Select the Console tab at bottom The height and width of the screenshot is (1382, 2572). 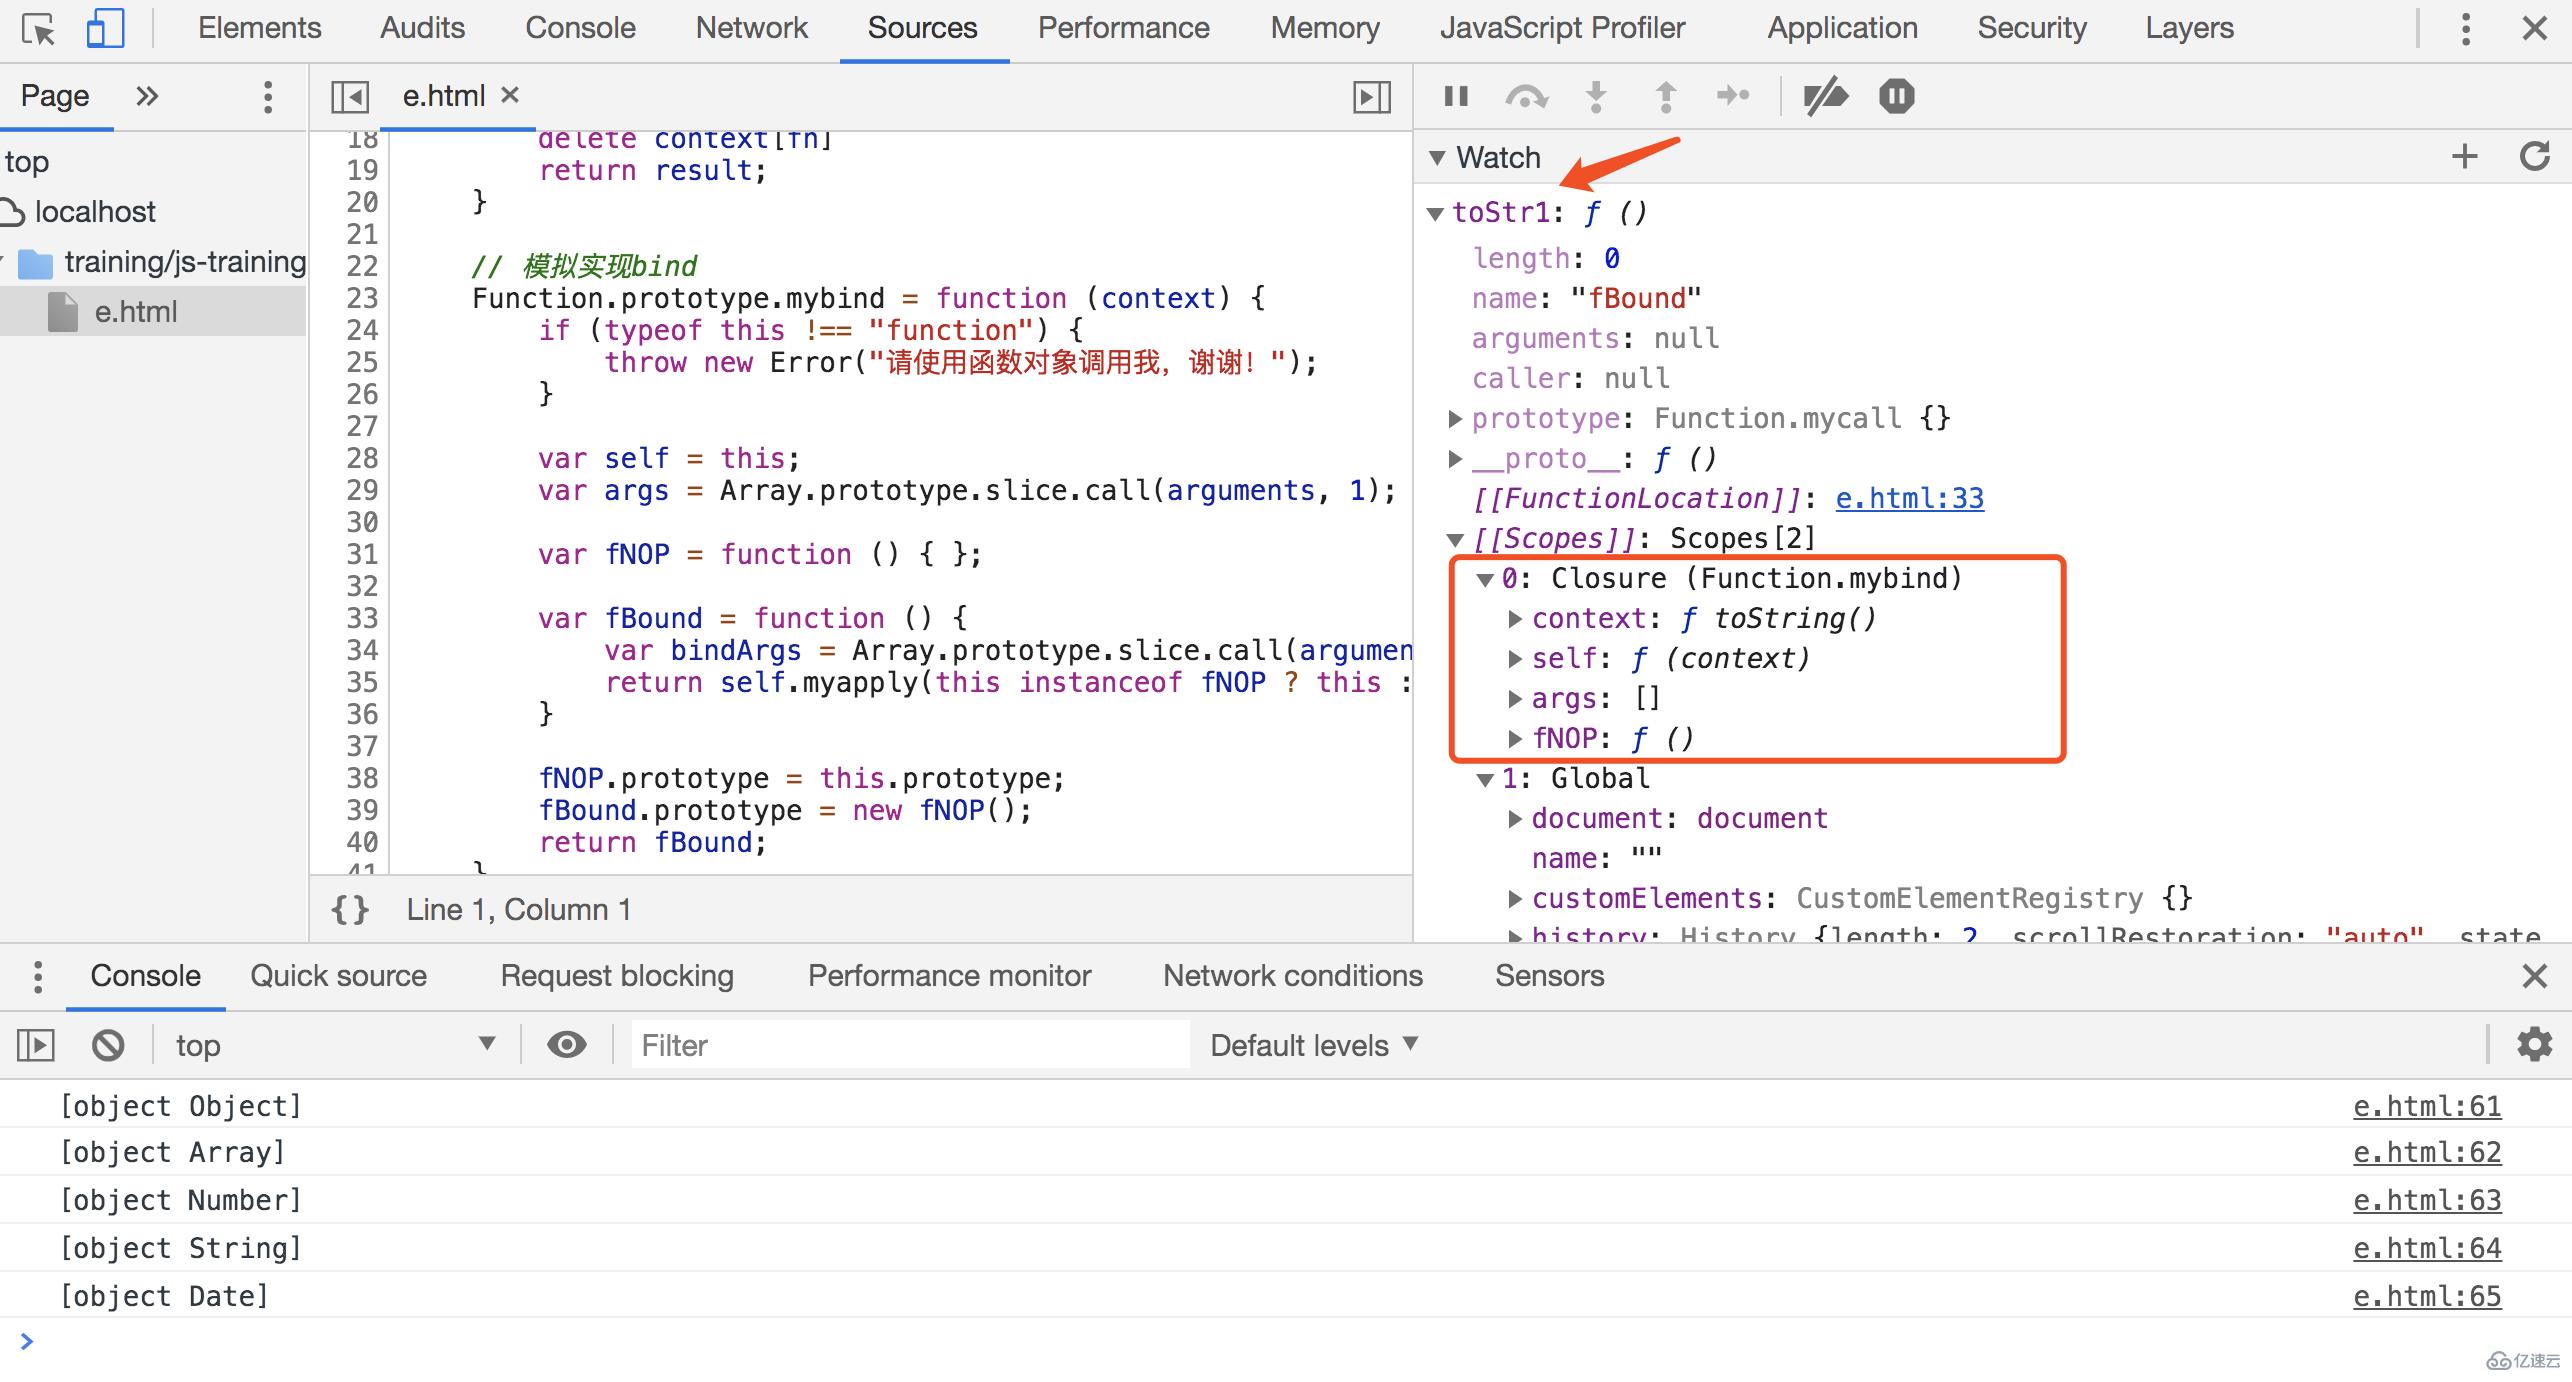pyautogui.click(x=145, y=975)
